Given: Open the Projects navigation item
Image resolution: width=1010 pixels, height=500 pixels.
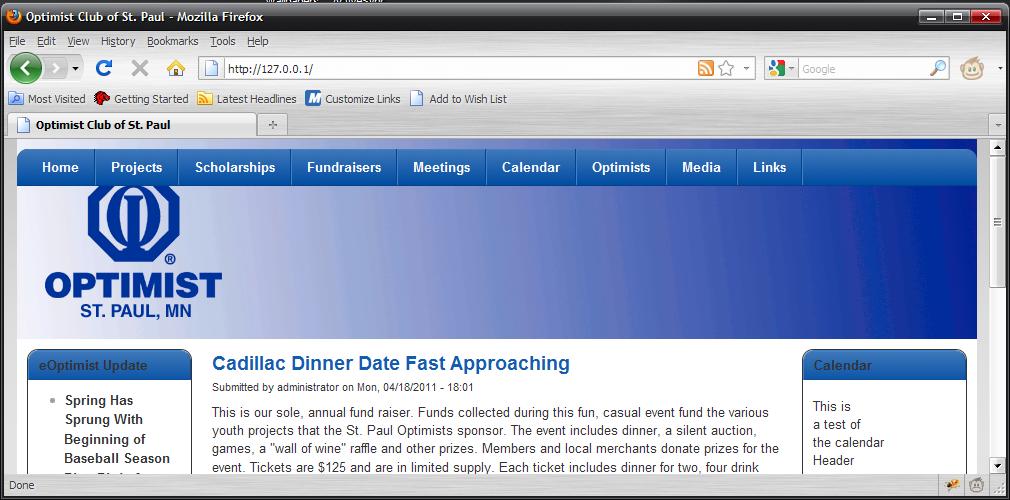Looking at the screenshot, I should (x=137, y=168).
